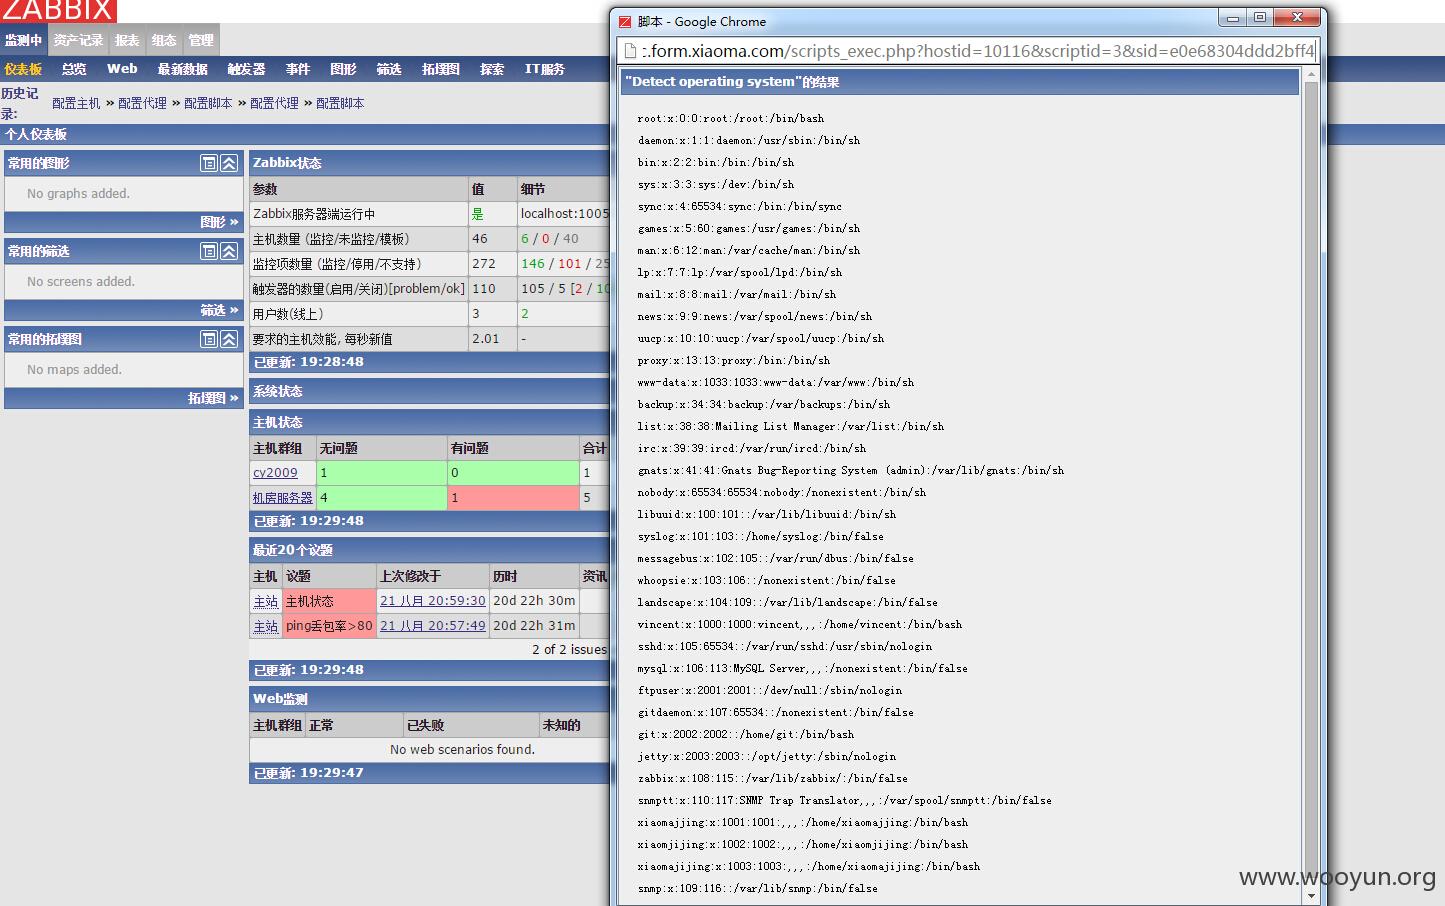Click the 有问题 cell showing 1
1445x906 pixels.
(513, 497)
